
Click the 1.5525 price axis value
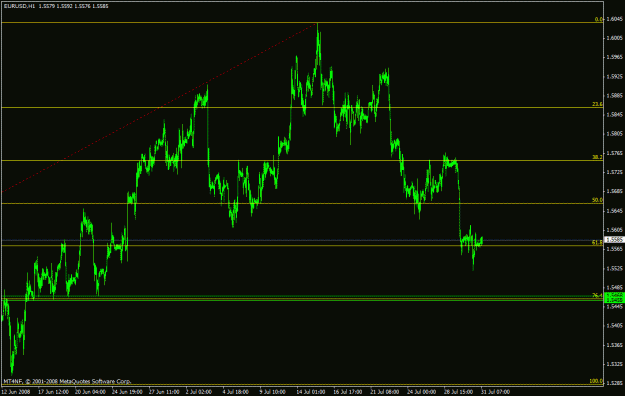coord(615,268)
